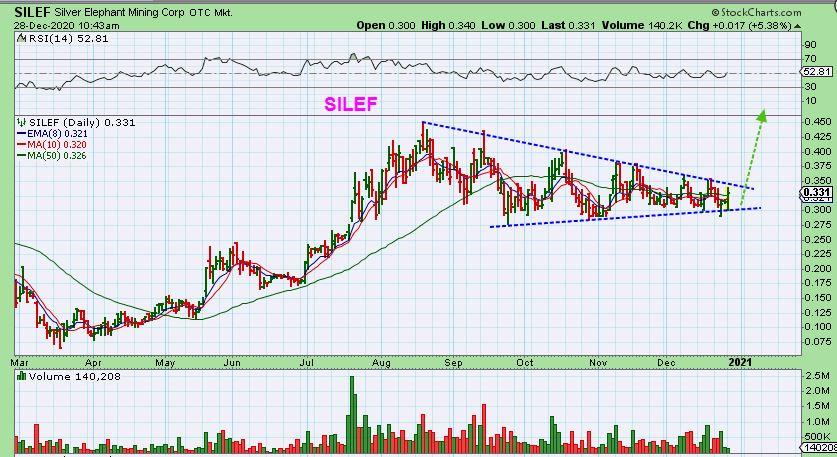Click the Oct label on date axis
Screen dimensions: 837x457
click(525, 363)
